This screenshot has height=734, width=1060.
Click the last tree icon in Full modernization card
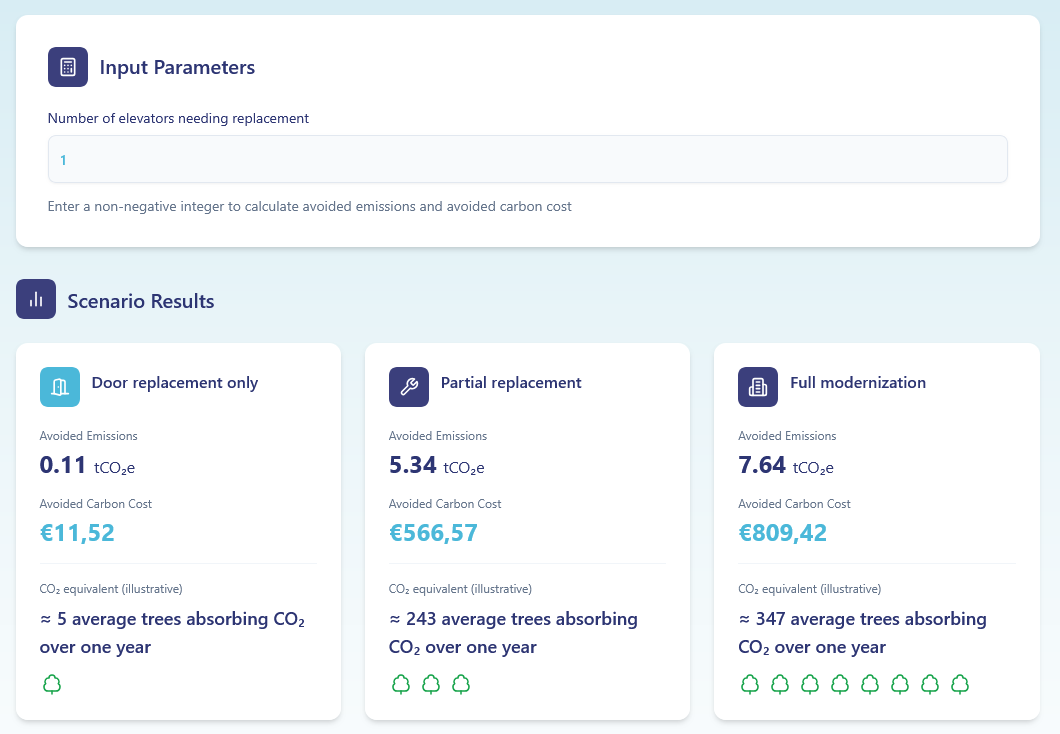coord(960,685)
